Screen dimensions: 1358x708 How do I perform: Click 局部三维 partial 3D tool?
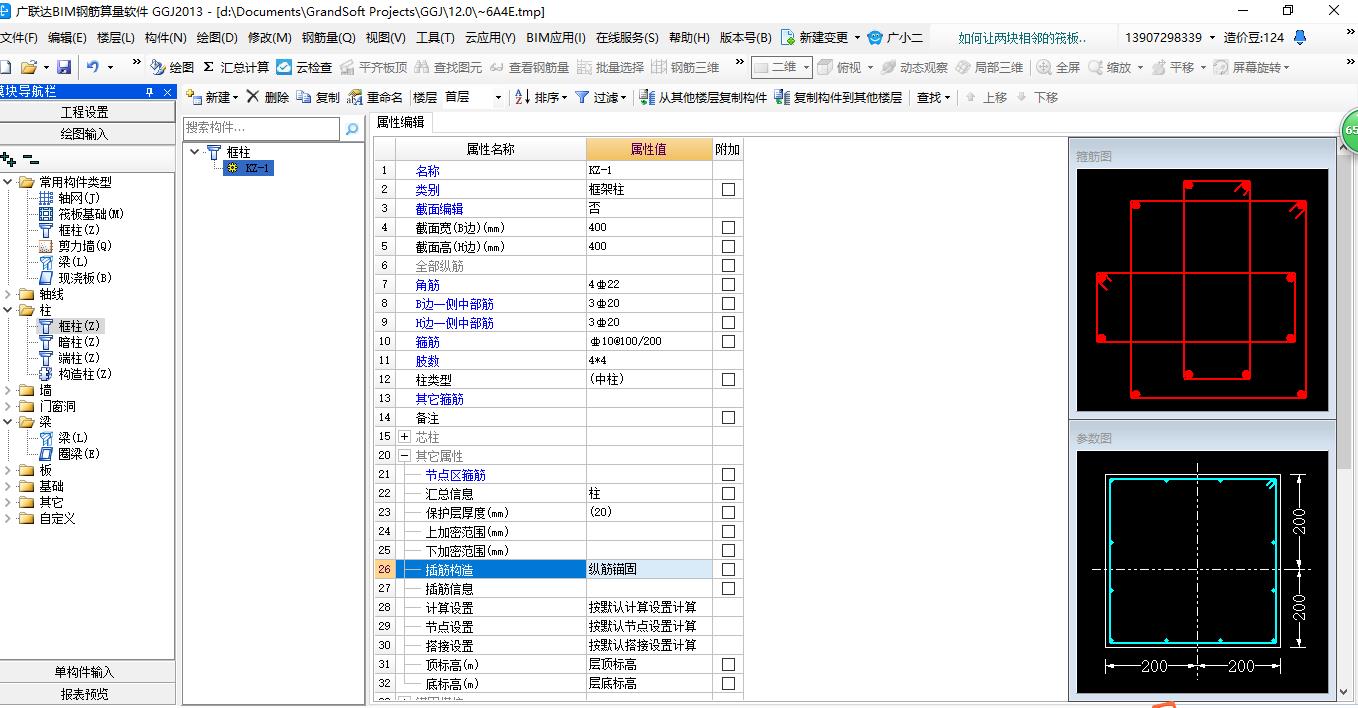pos(989,67)
